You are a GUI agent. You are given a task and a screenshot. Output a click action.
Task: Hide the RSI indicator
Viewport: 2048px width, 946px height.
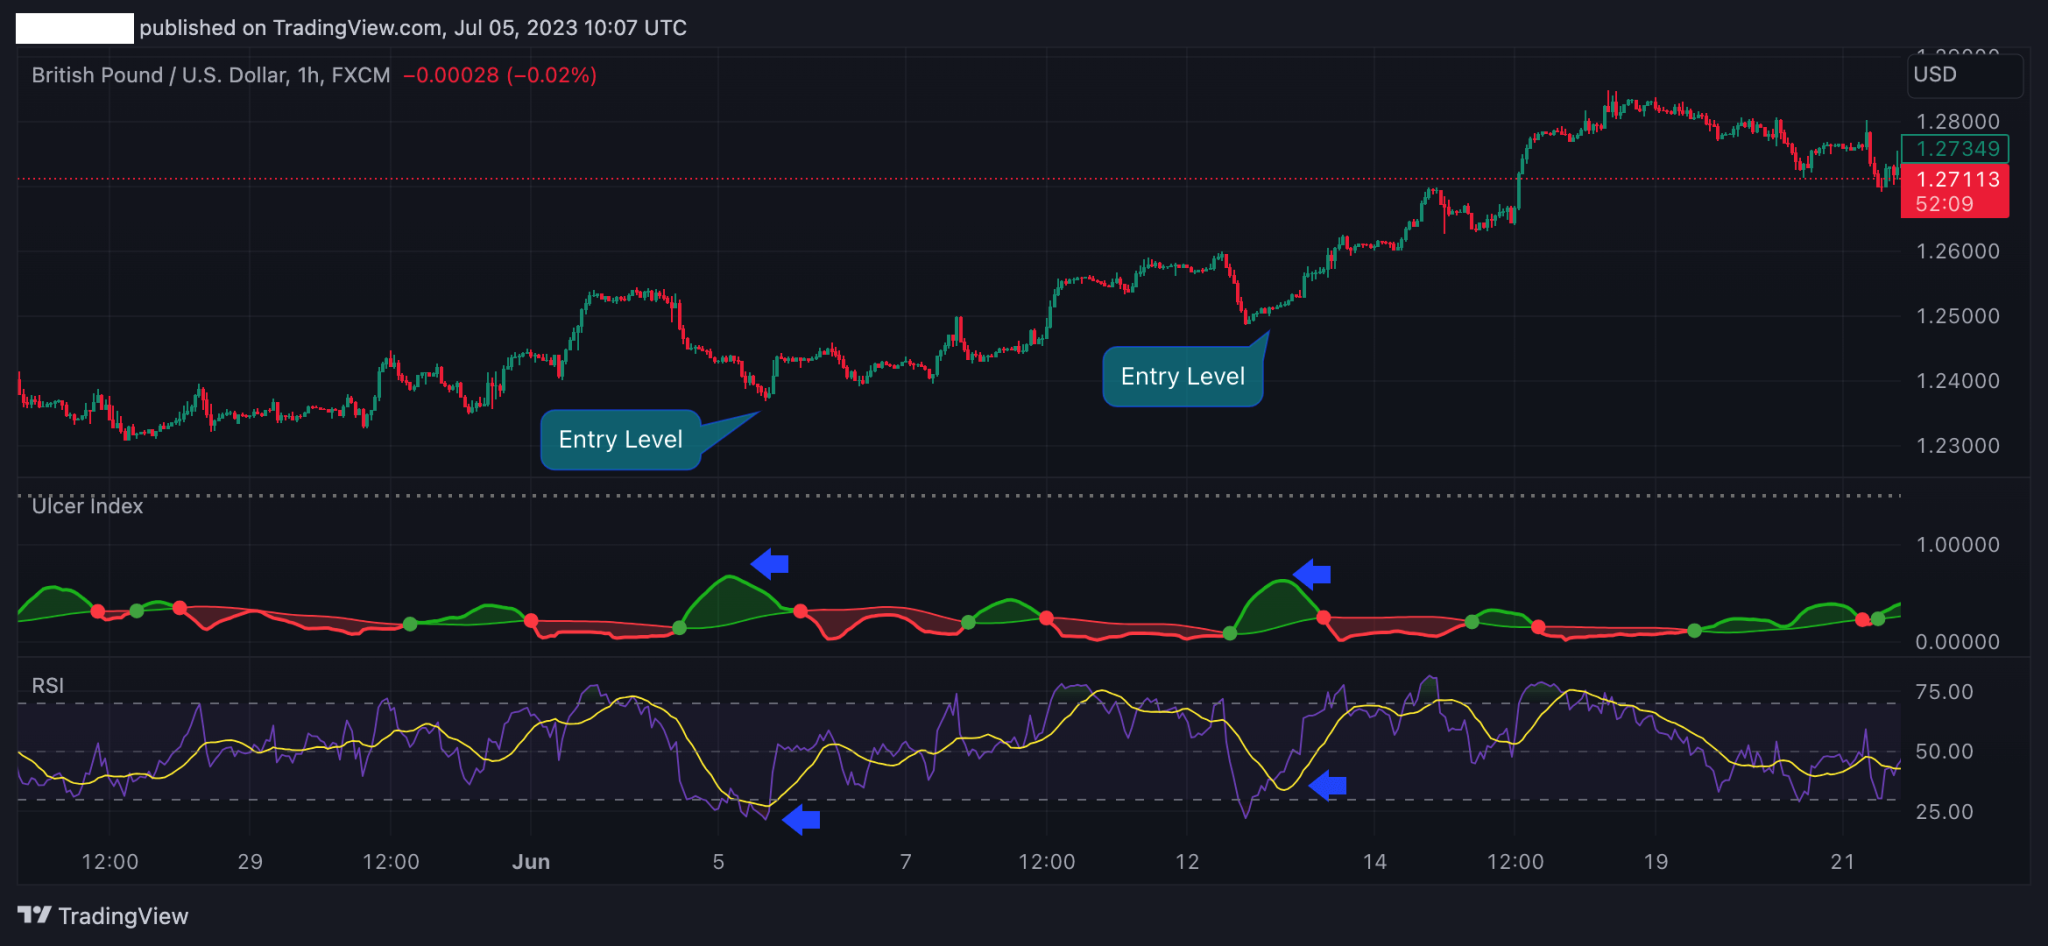(46, 685)
